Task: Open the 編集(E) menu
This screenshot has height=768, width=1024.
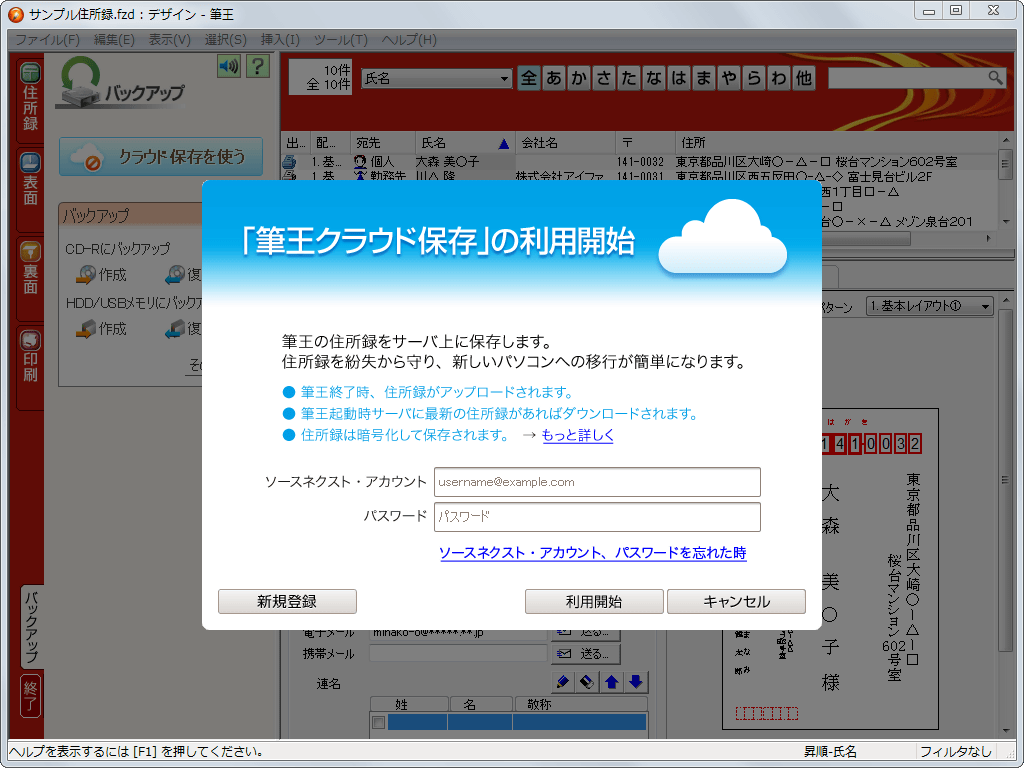Action: [x=114, y=40]
